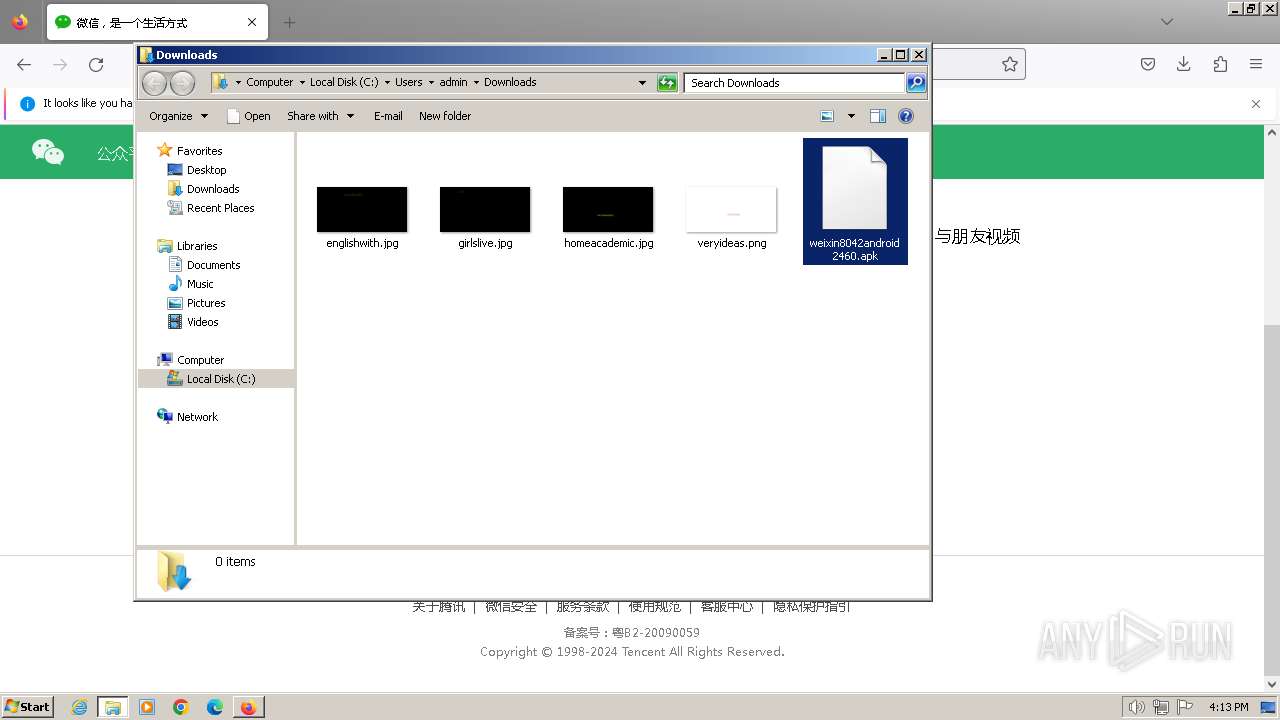Open the Share with dropdown

point(320,116)
